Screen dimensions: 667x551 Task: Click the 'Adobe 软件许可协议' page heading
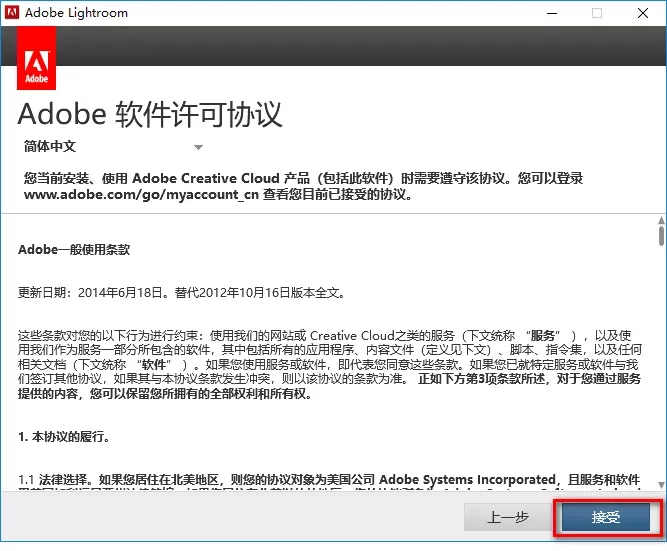click(x=151, y=112)
